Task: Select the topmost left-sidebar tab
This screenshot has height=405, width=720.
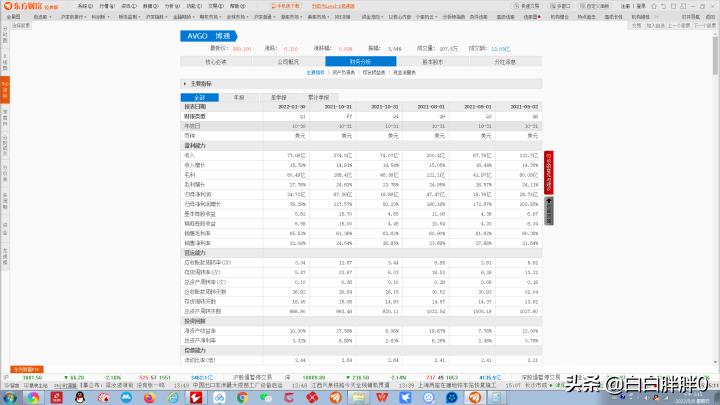Action: 5,35
